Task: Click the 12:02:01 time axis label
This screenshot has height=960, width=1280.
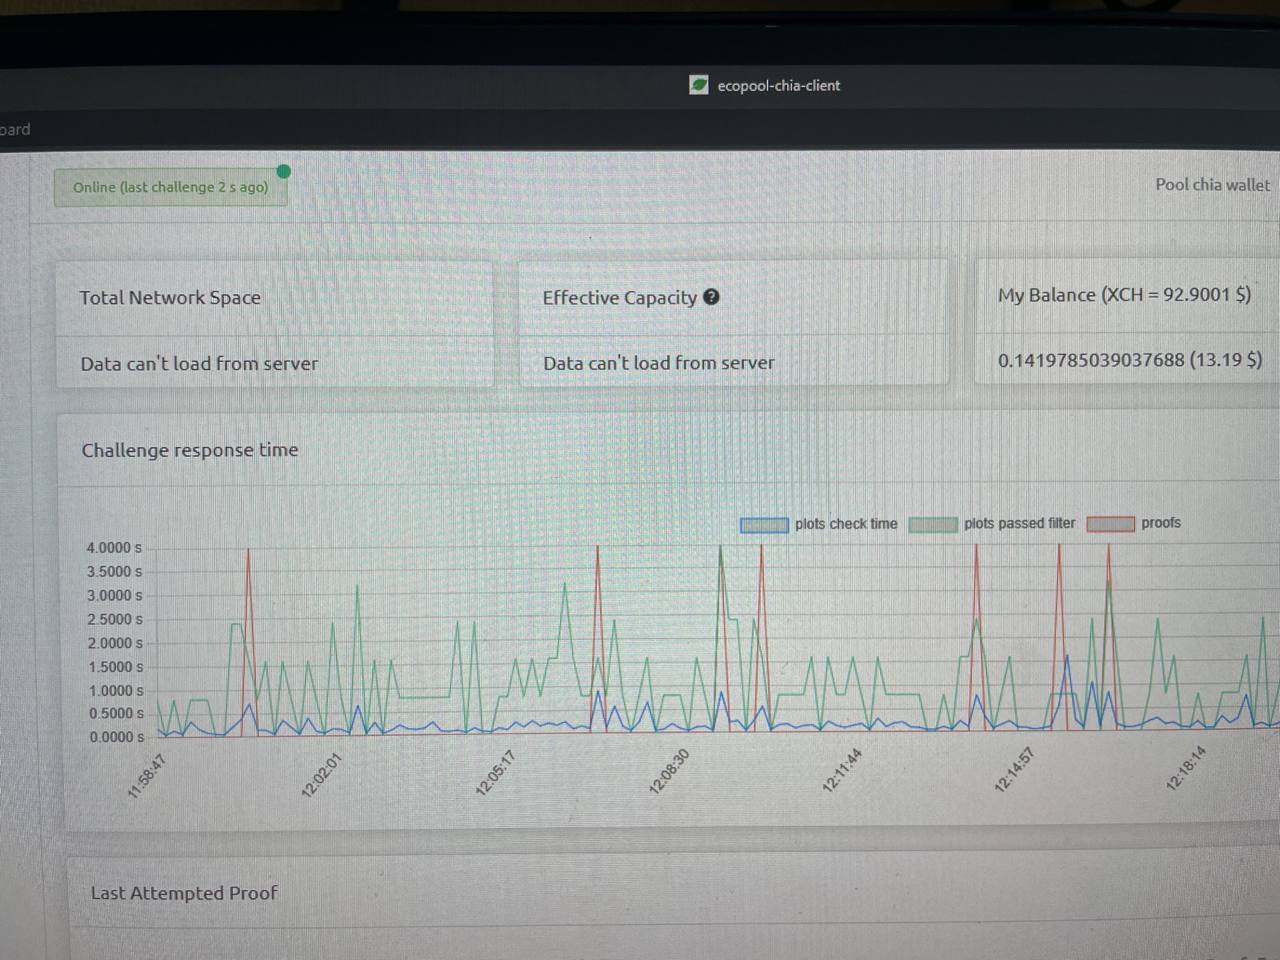Action: click(321, 775)
